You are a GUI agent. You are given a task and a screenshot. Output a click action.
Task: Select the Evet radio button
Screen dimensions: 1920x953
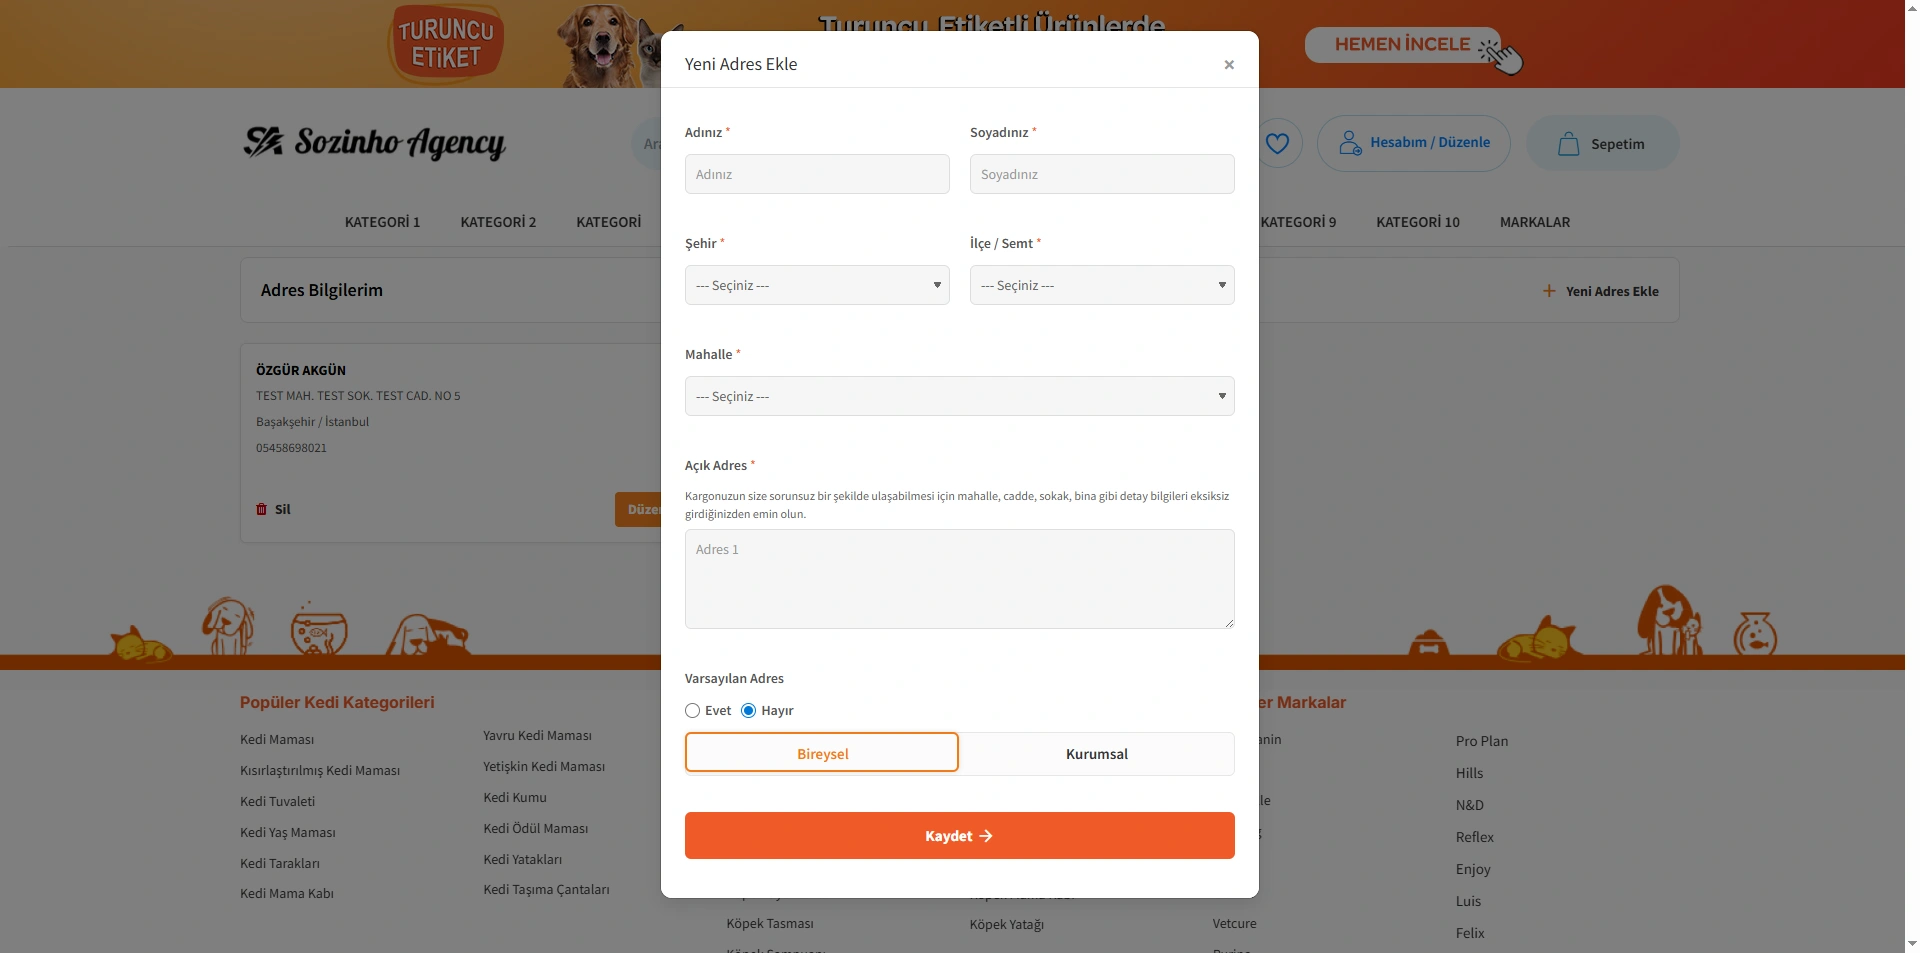click(692, 711)
